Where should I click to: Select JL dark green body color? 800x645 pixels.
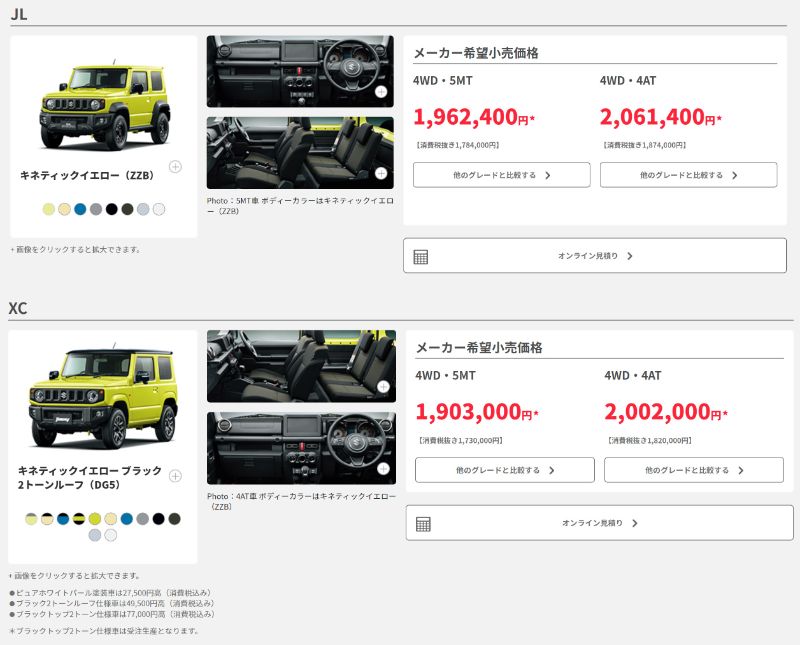coord(128,209)
